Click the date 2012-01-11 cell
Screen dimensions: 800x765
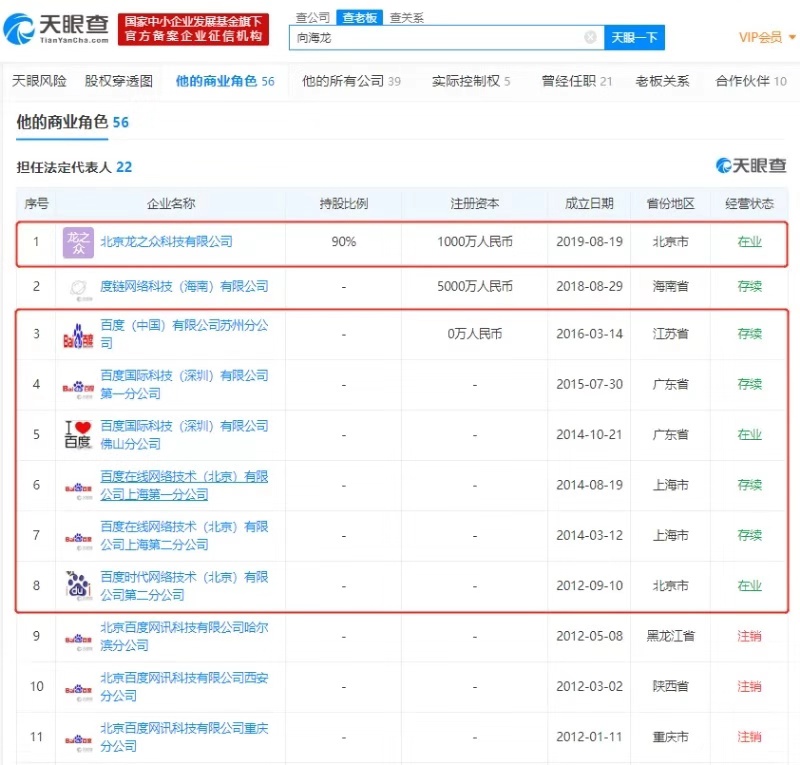click(589, 737)
